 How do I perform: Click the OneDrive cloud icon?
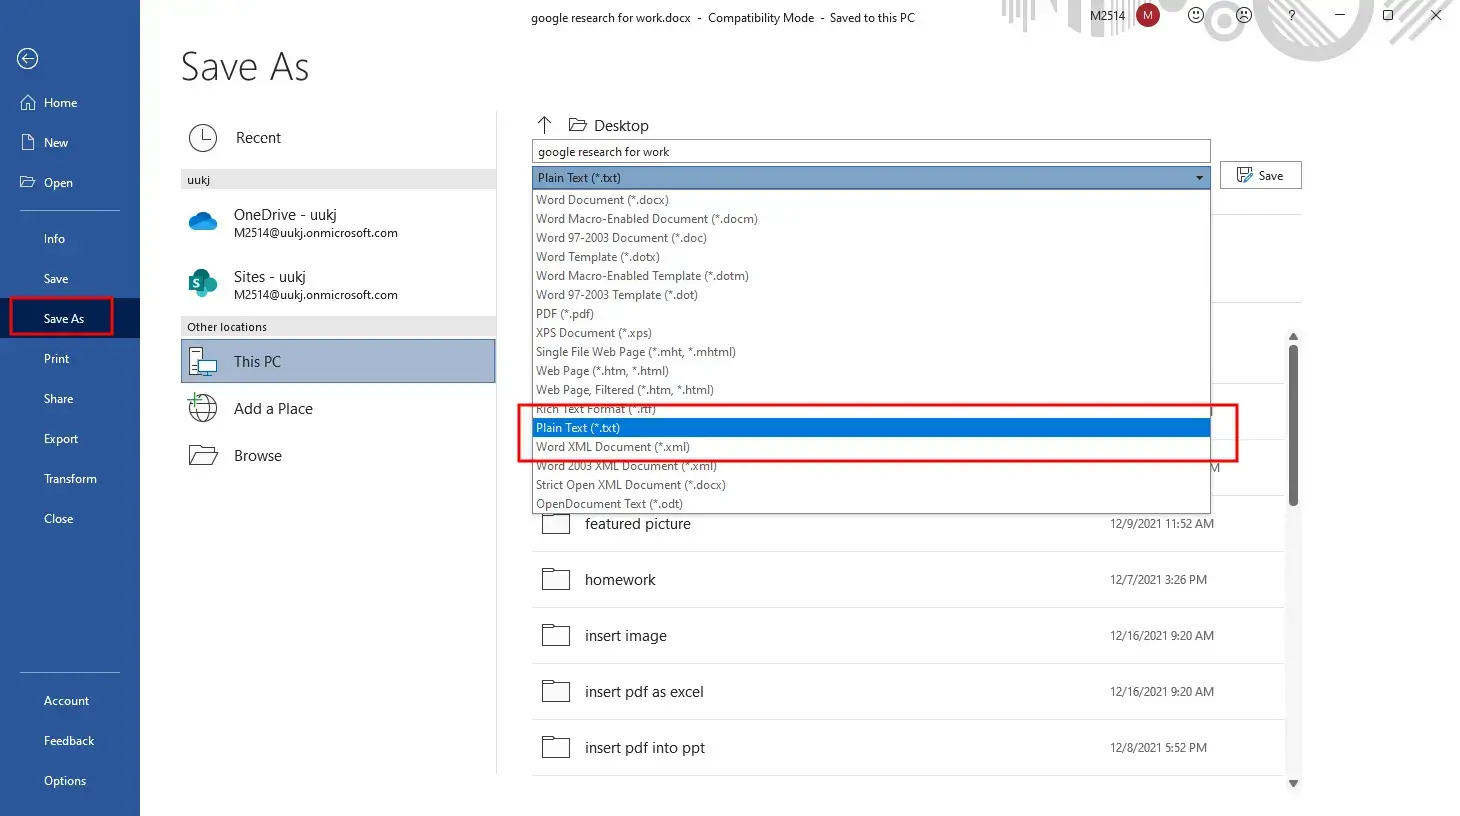(x=203, y=222)
